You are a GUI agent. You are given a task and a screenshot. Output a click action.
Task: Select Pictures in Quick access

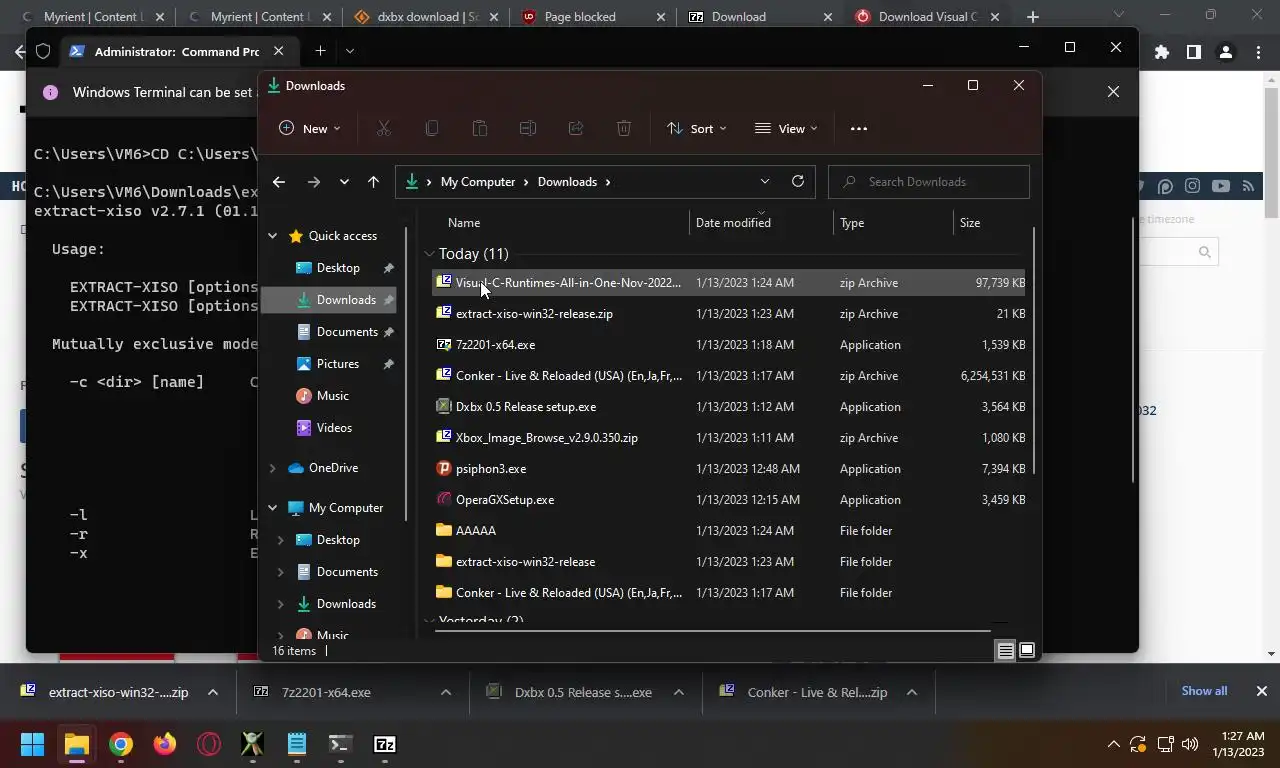337,364
